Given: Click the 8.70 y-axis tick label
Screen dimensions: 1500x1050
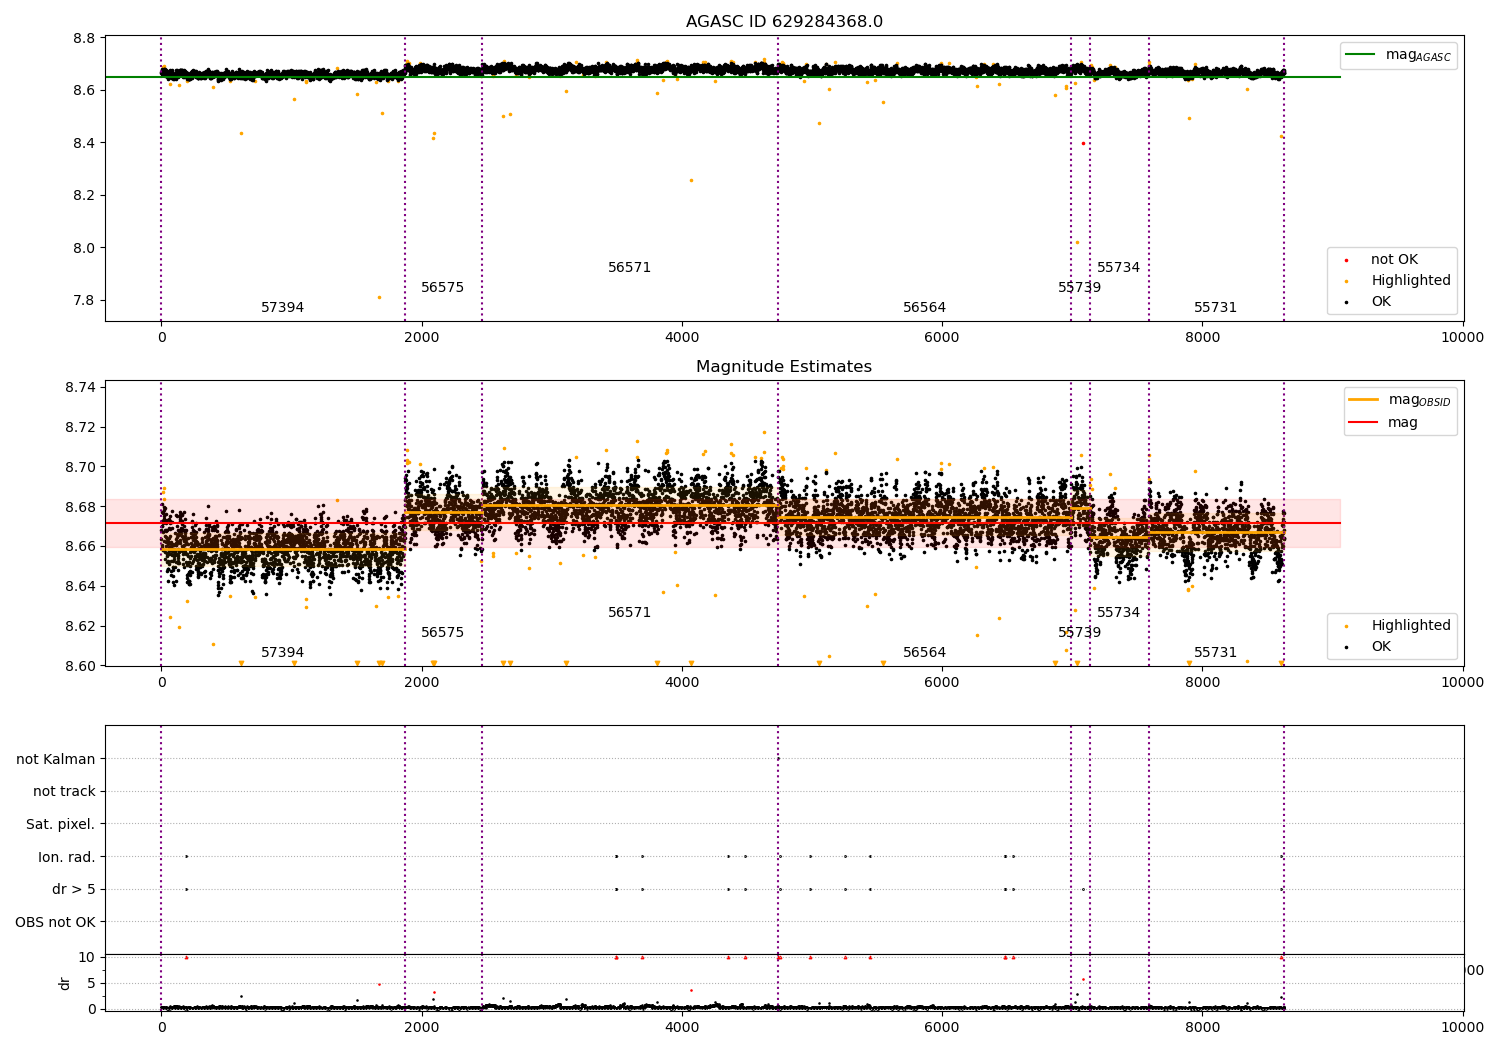Looking at the screenshot, I should (x=81, y=467).
